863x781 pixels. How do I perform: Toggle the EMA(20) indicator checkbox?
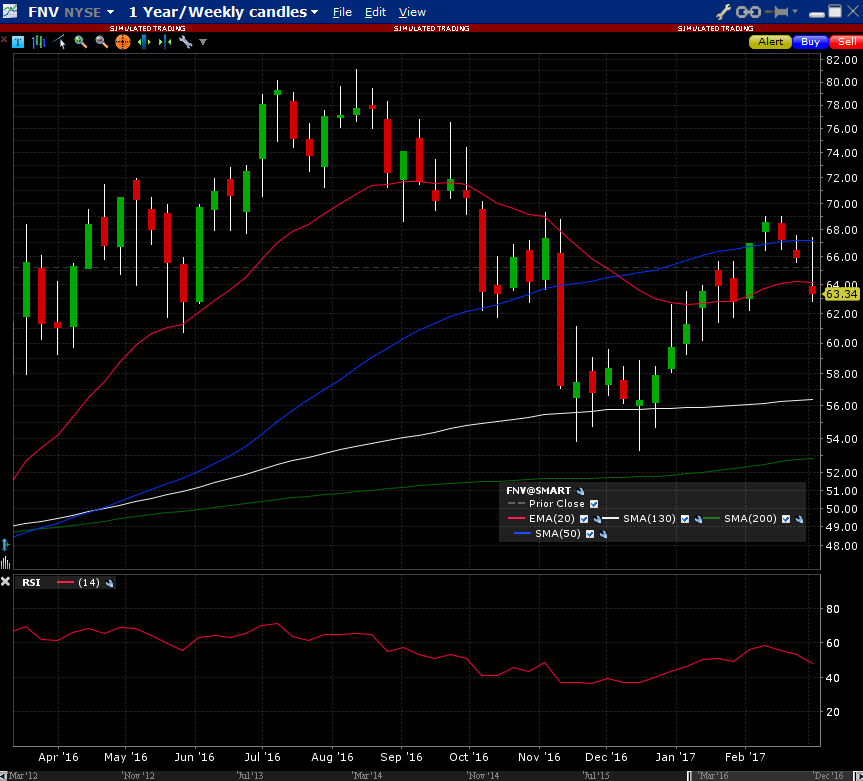[x=584, y=519]
